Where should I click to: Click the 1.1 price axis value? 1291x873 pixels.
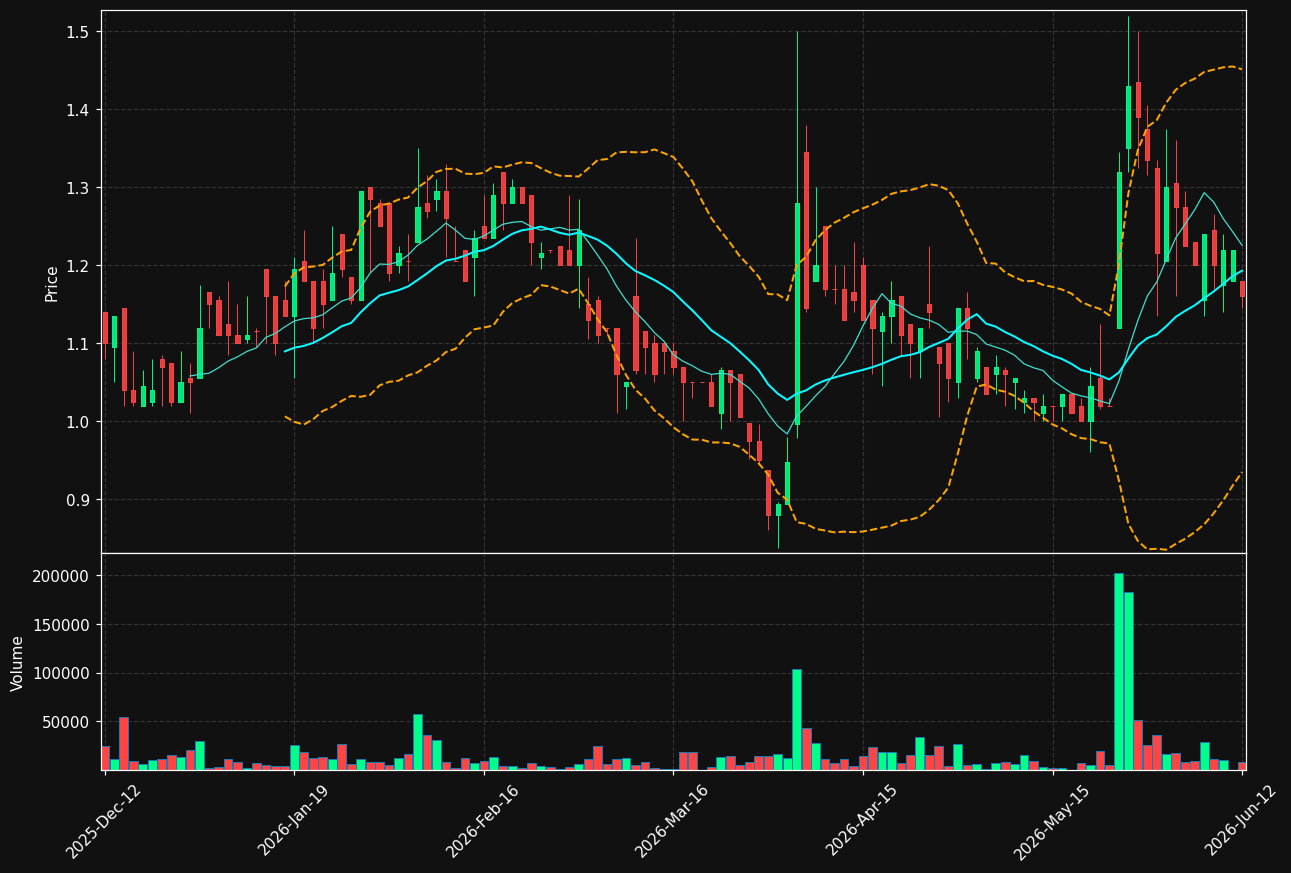[78, 344]
